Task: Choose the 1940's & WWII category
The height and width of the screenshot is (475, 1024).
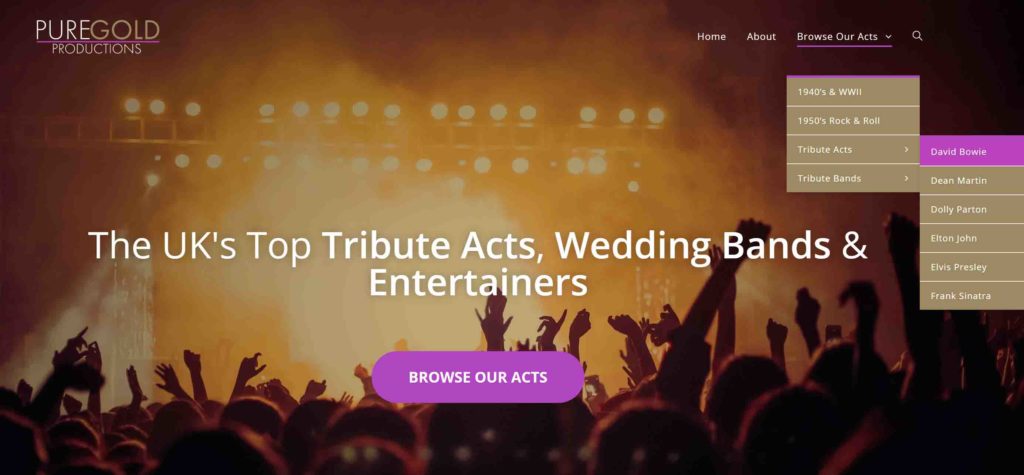Action: point(853,92)
